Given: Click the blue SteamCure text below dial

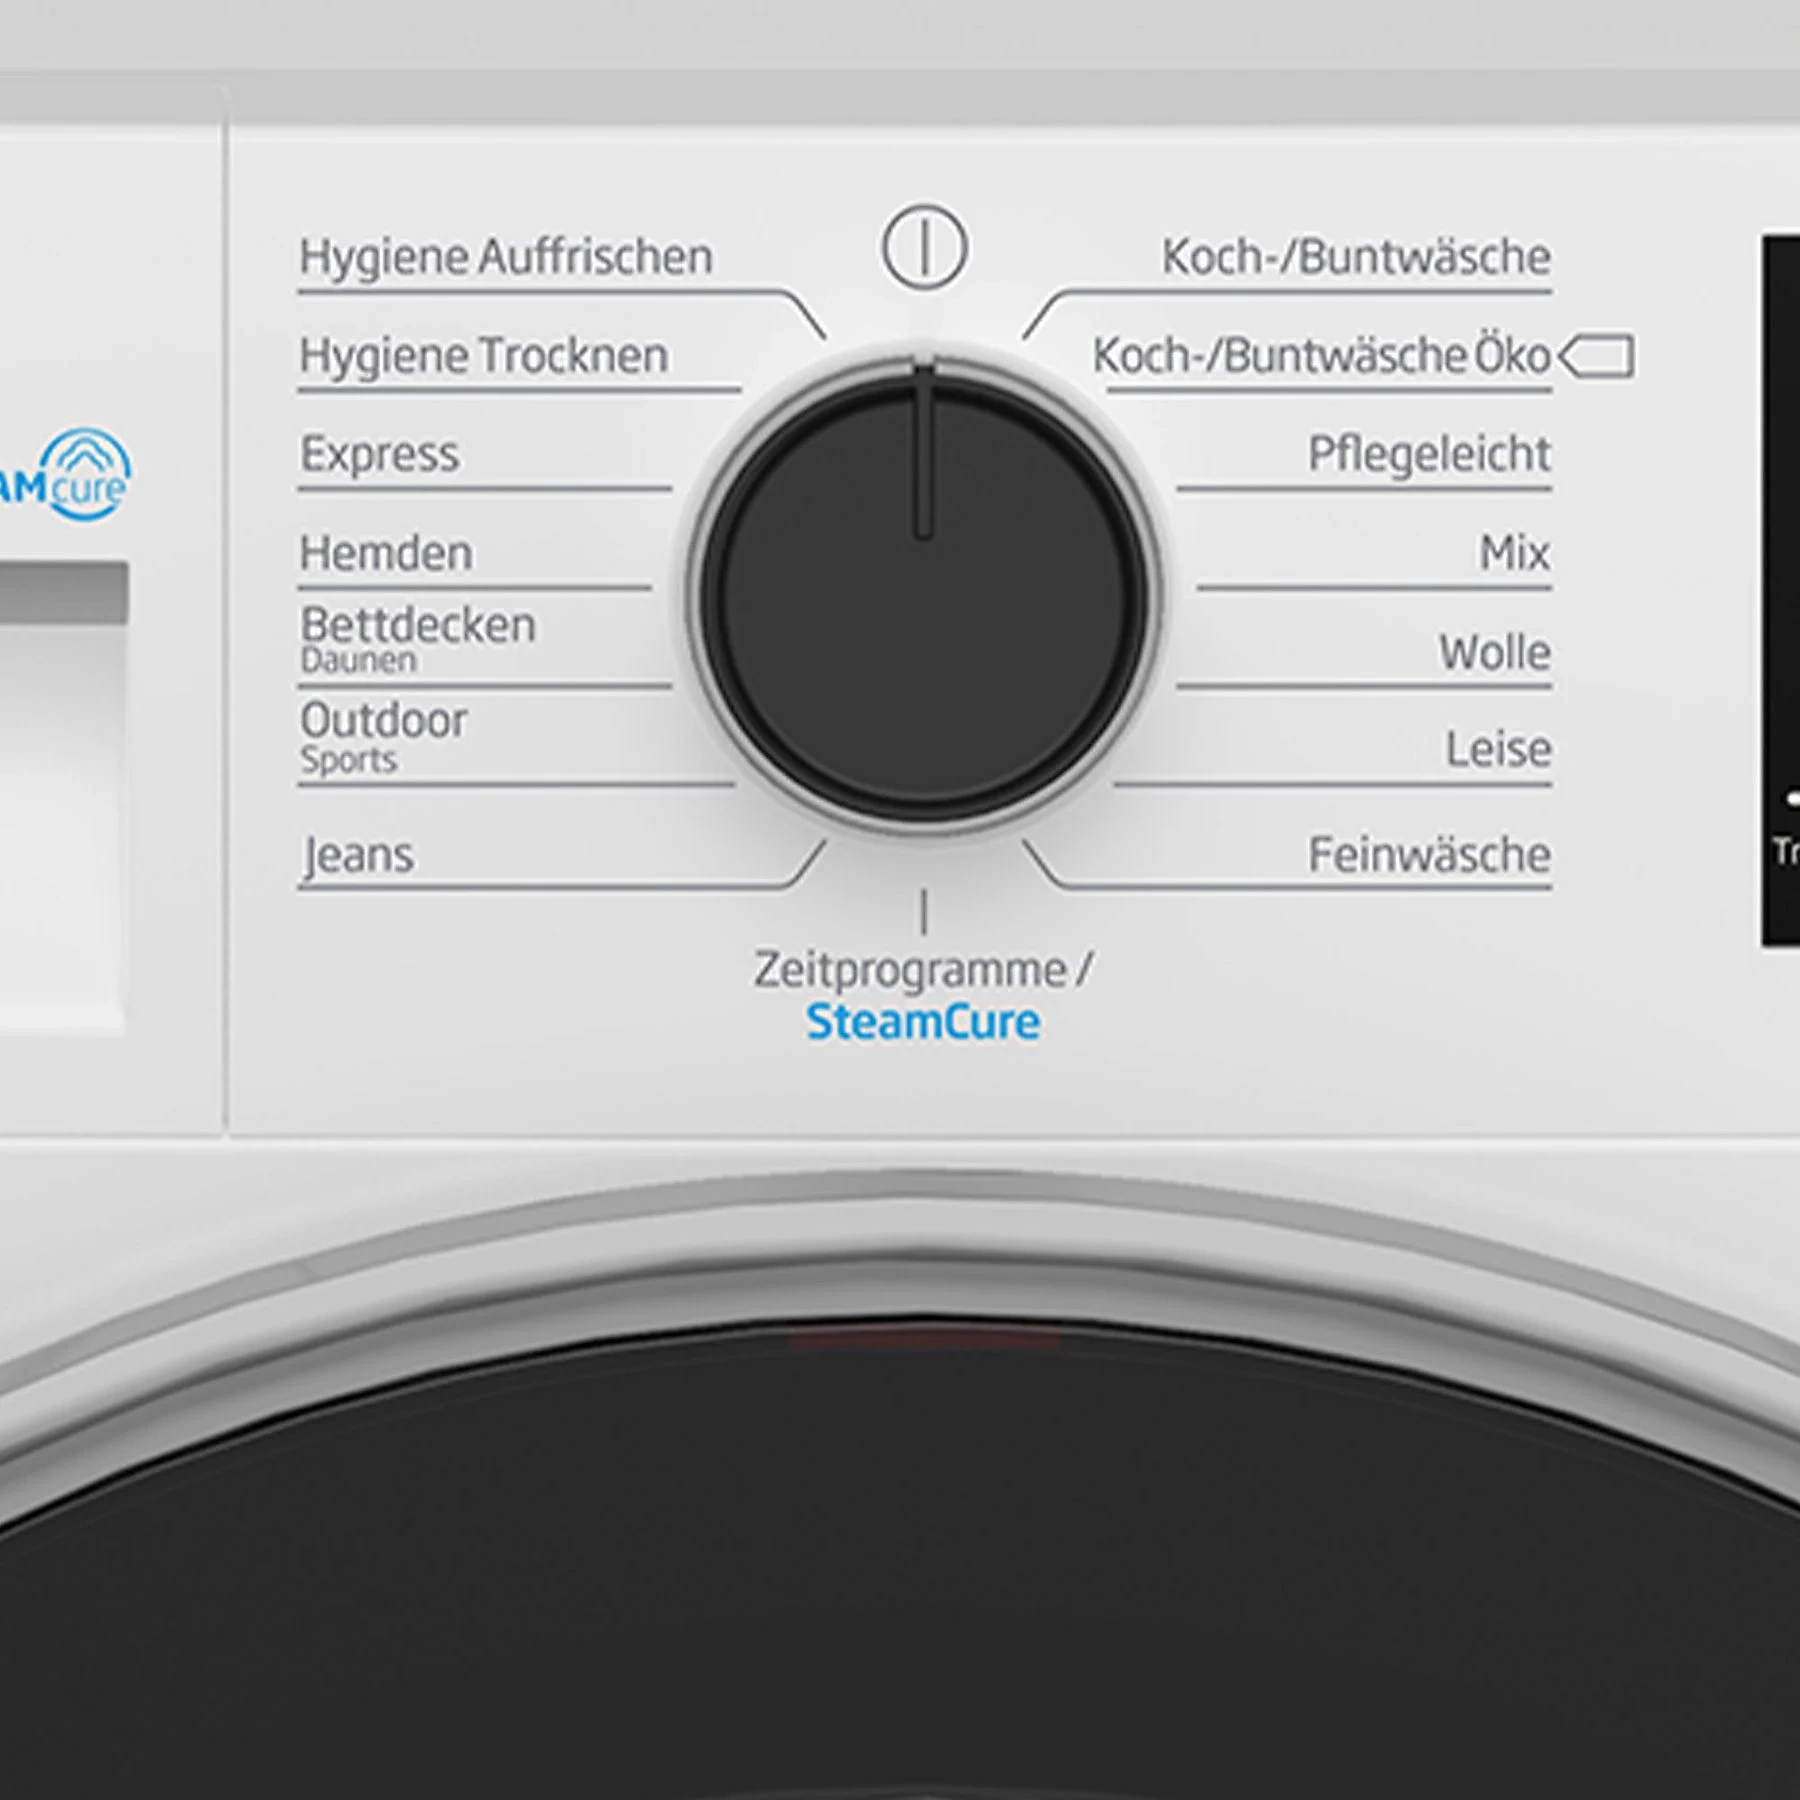Looking at the screenshot, I should pyautogui.click(x=922, y=1022).
